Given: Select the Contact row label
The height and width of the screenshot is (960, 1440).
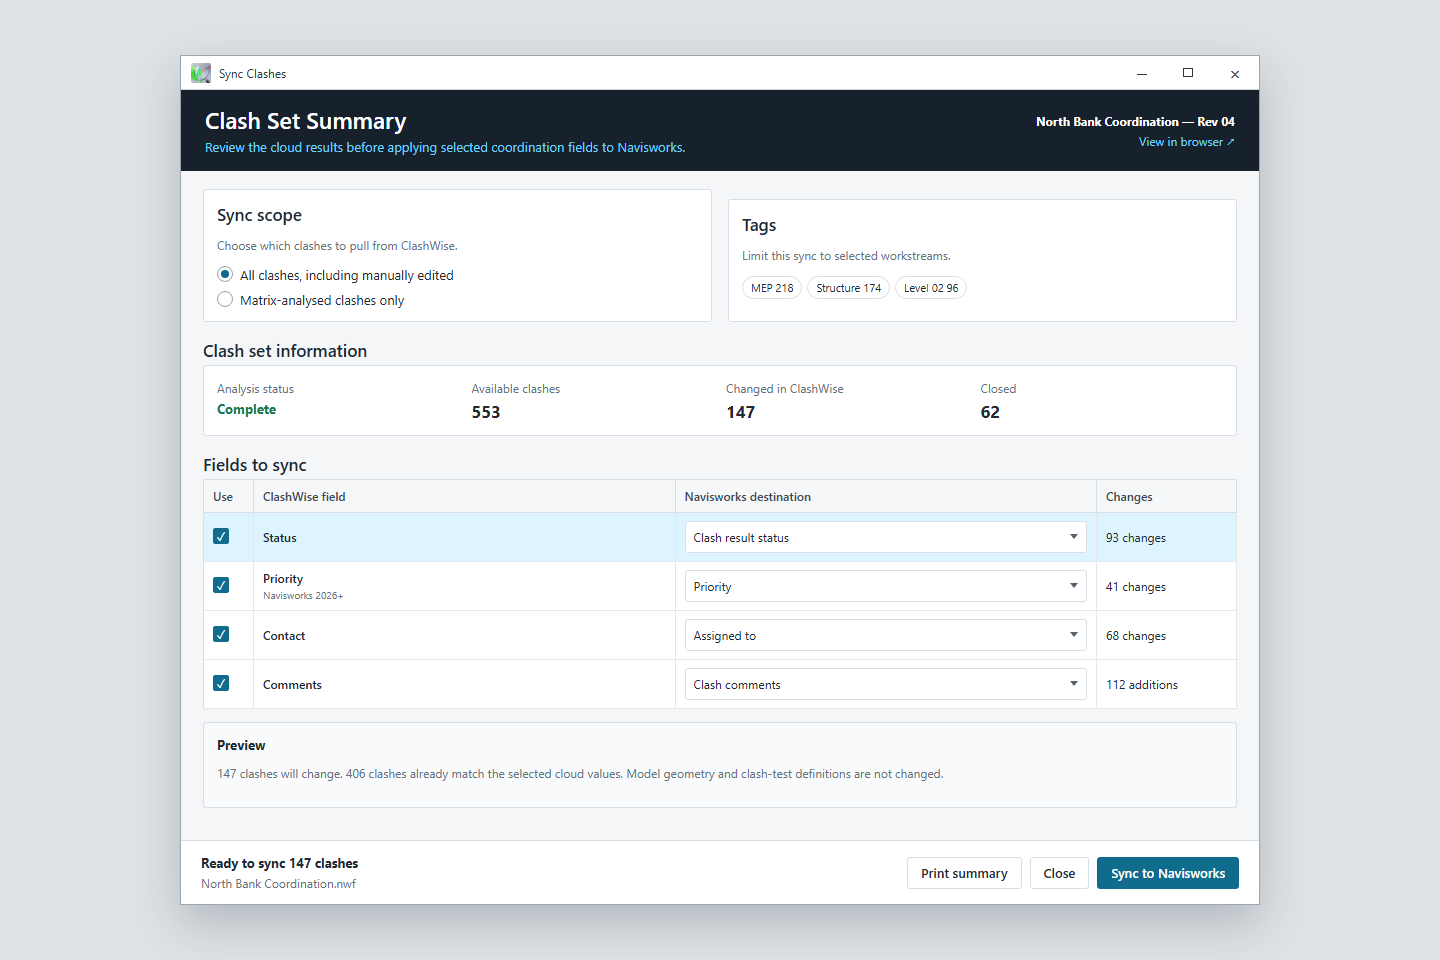Looking at the screenshot, I should pos(284,636).
